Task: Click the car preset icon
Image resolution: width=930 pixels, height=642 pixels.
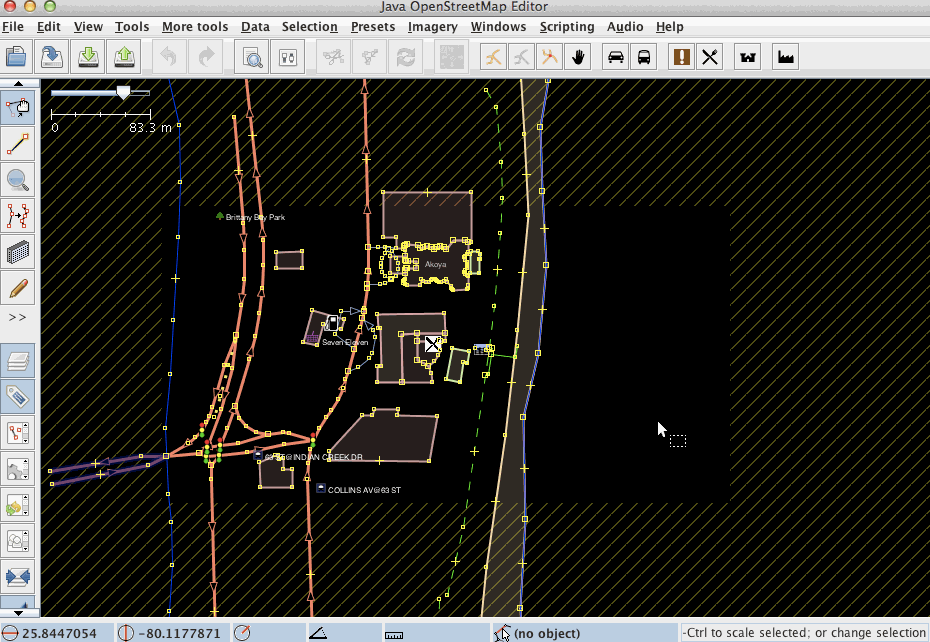Action: [x=616, y=57]
